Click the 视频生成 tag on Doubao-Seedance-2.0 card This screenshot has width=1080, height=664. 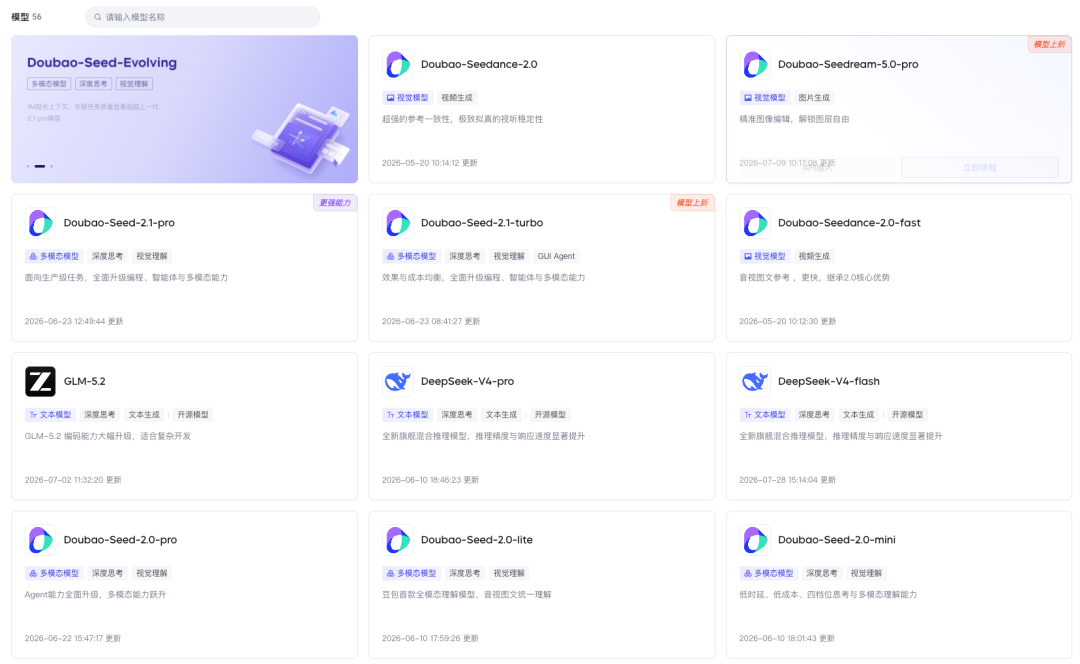tap(457, 98)
